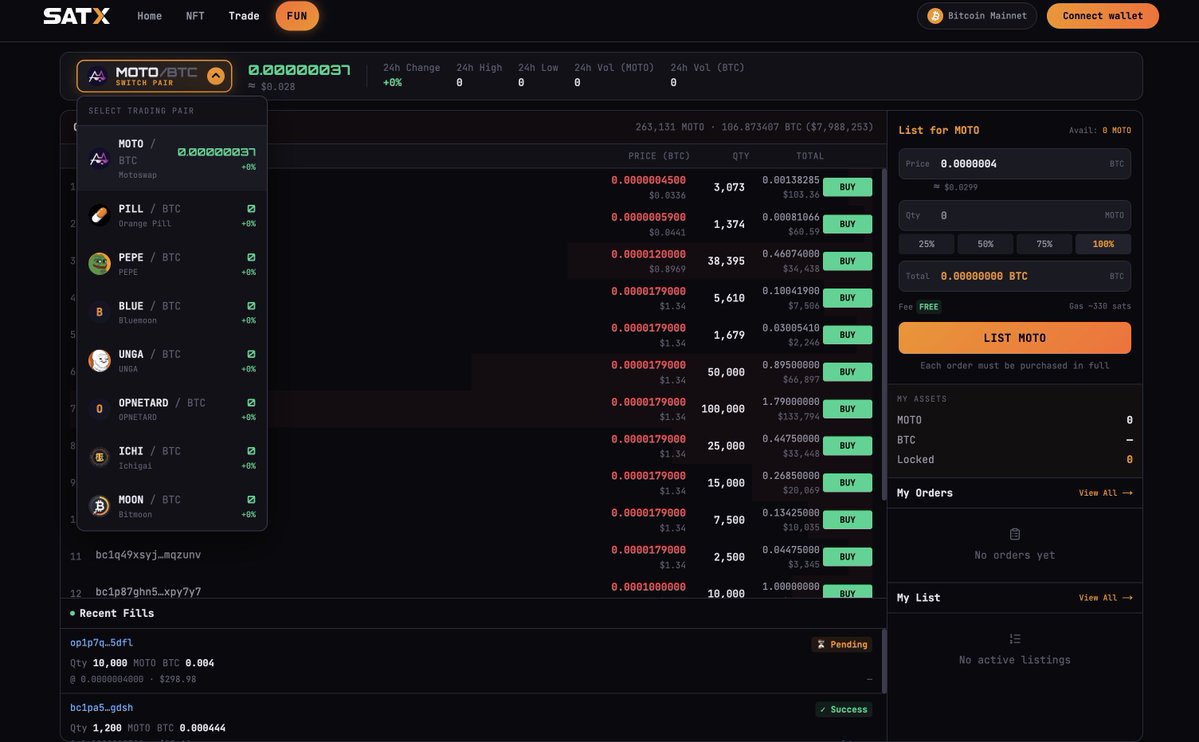Buy the 1,679 MOTO listing
1199x742 pixels.
point(847,335)
